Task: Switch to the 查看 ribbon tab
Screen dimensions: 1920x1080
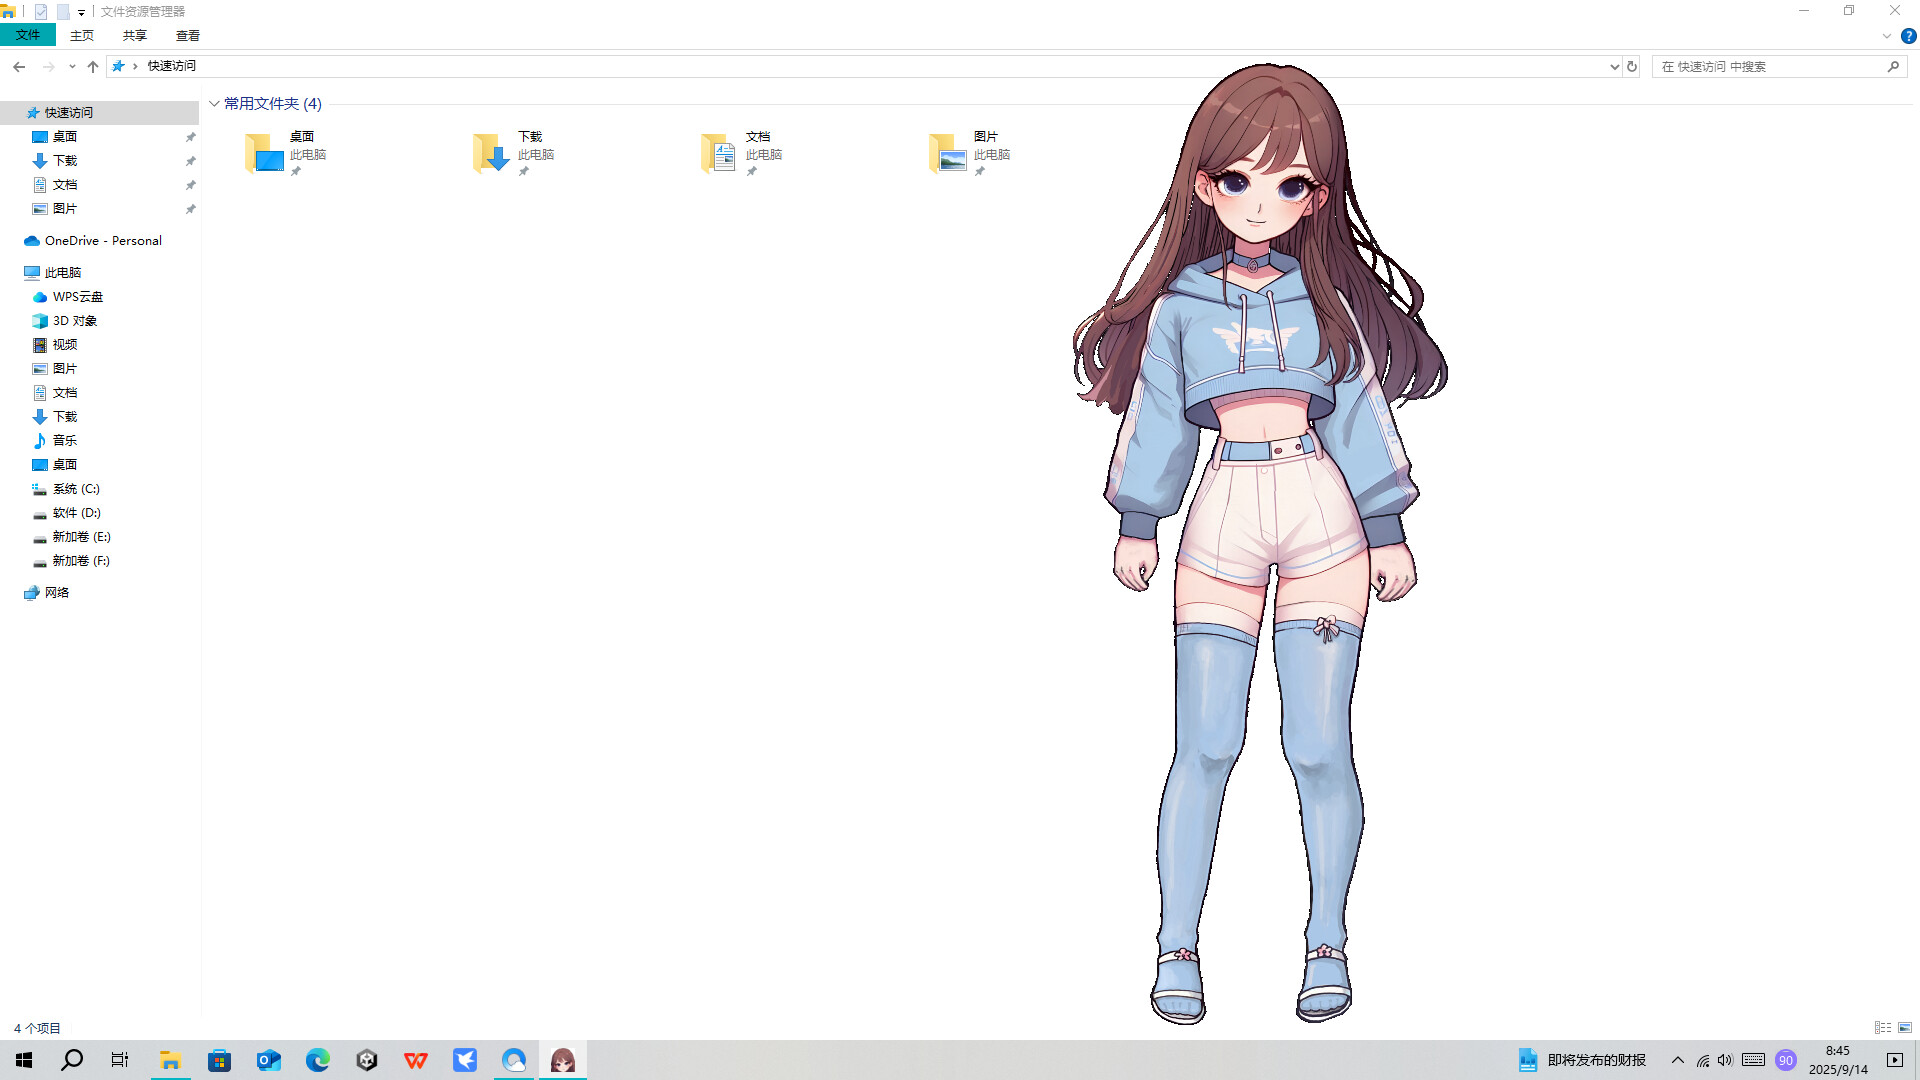Action: tap(187, 35)
